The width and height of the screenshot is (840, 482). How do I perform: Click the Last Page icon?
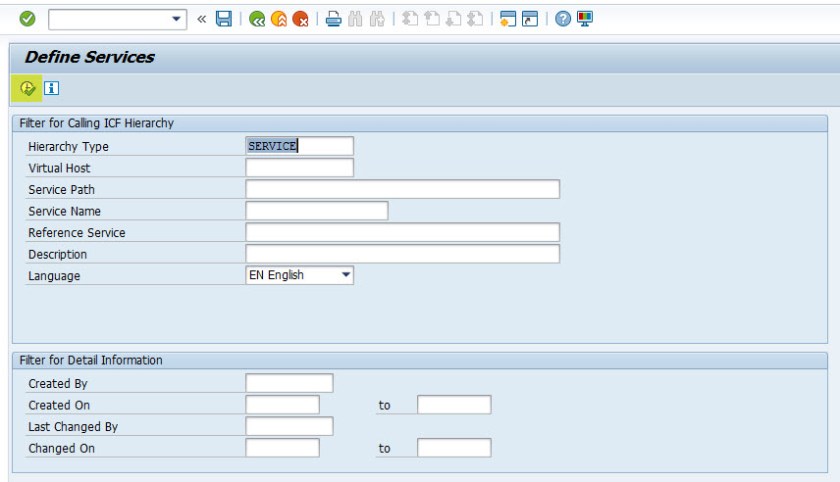[x=475, y=19]
